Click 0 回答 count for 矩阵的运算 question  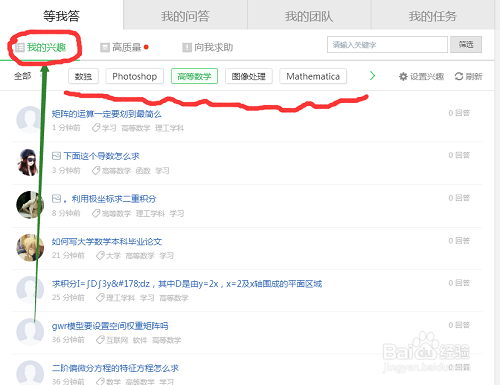pyautogui.click(x=459, y=113)
